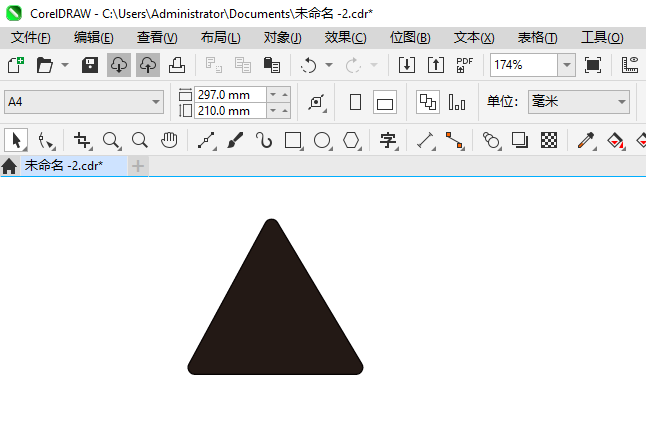This screenshot has height=445, width=646.
Task: Select the Polygon tool
Action: (x=351, y=141)
